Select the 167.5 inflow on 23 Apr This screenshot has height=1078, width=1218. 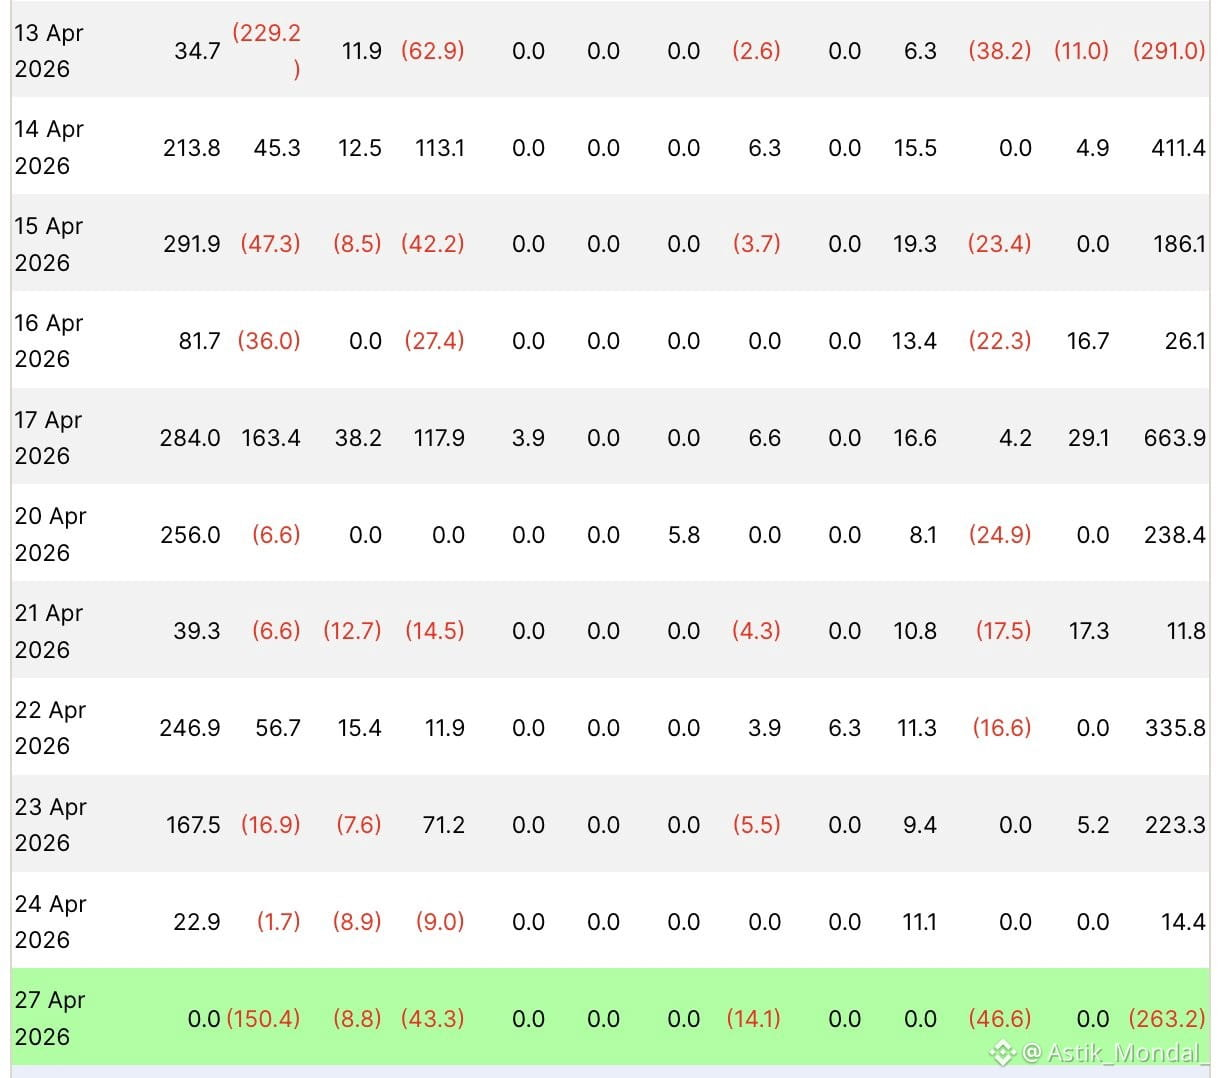[x=193, y=825]
